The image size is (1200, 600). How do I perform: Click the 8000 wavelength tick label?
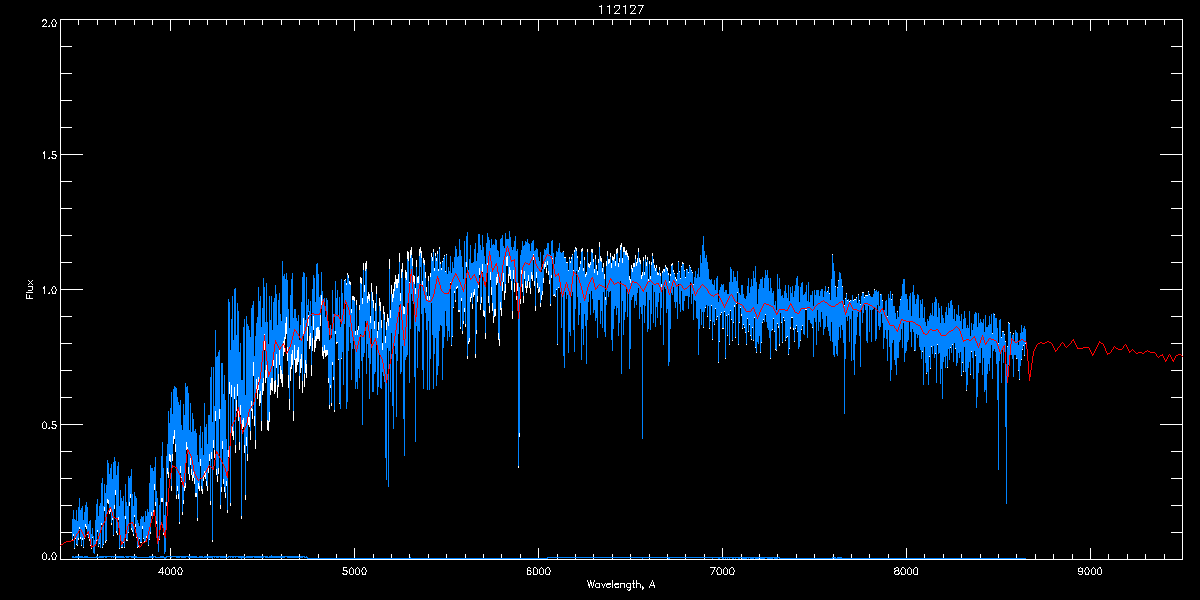click(906, 572)
